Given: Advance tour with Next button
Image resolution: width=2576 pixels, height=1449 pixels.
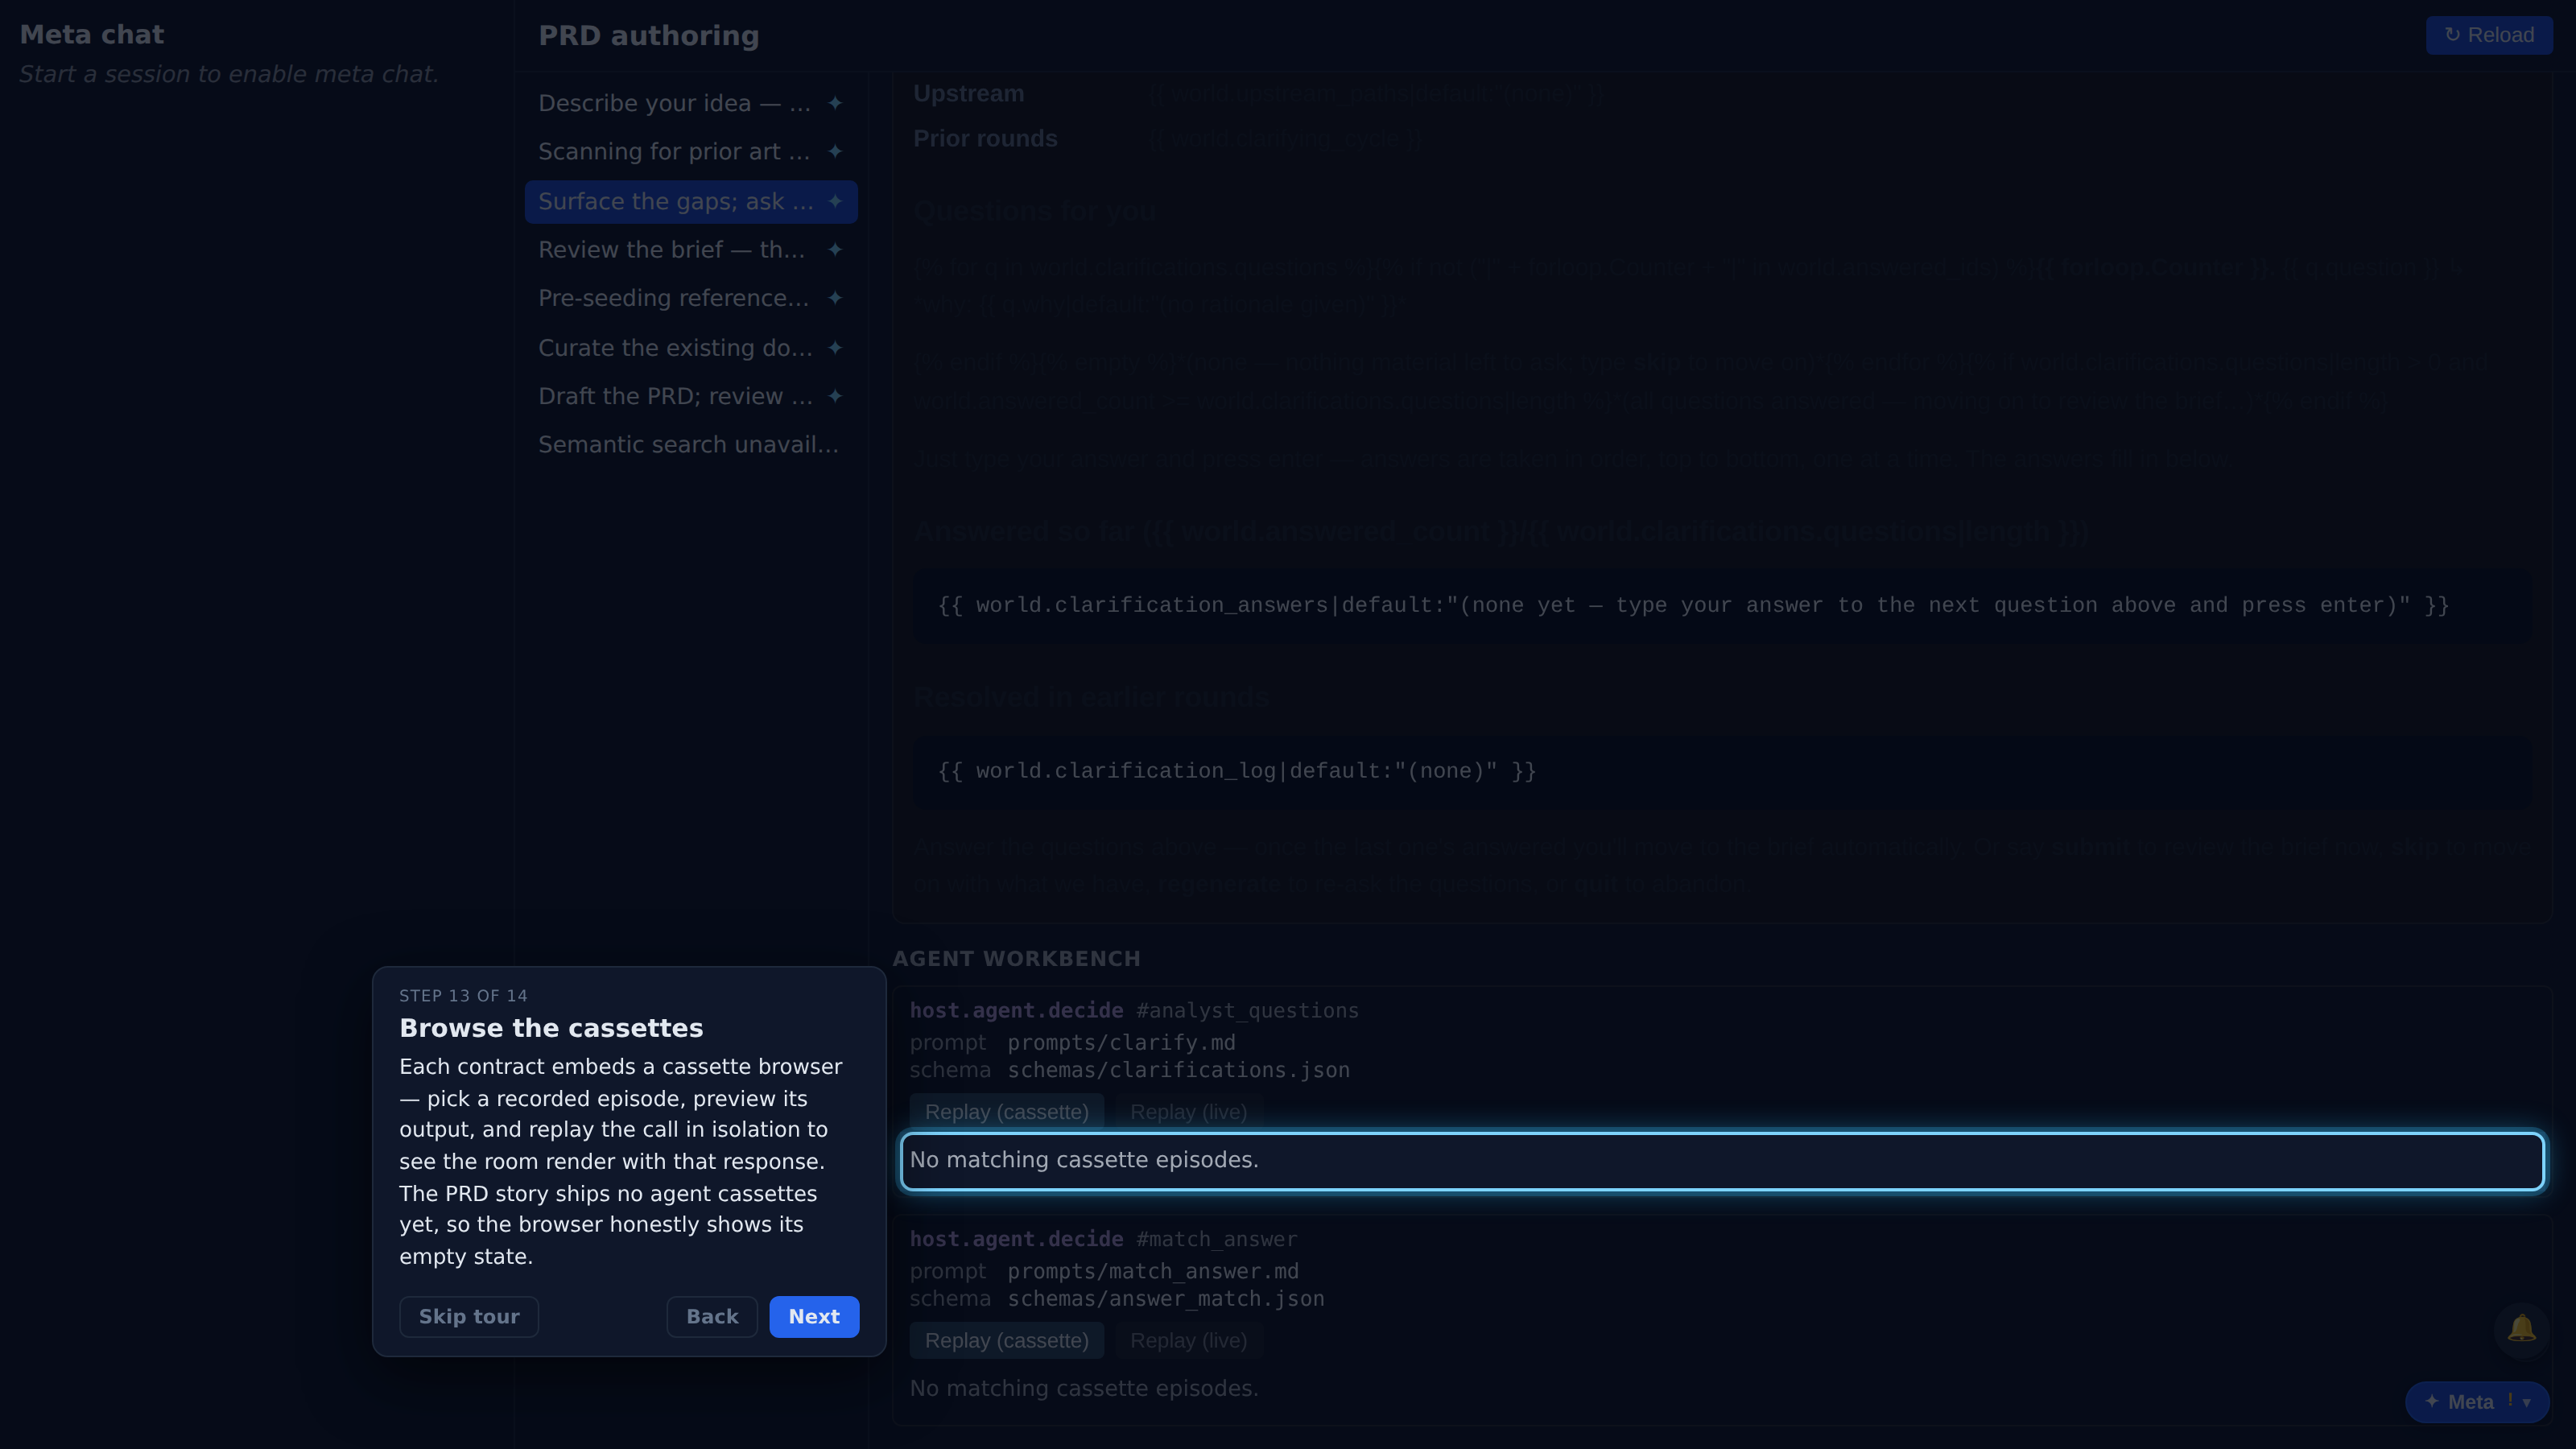Looking at the screenshot, I should coord(814,1316).
